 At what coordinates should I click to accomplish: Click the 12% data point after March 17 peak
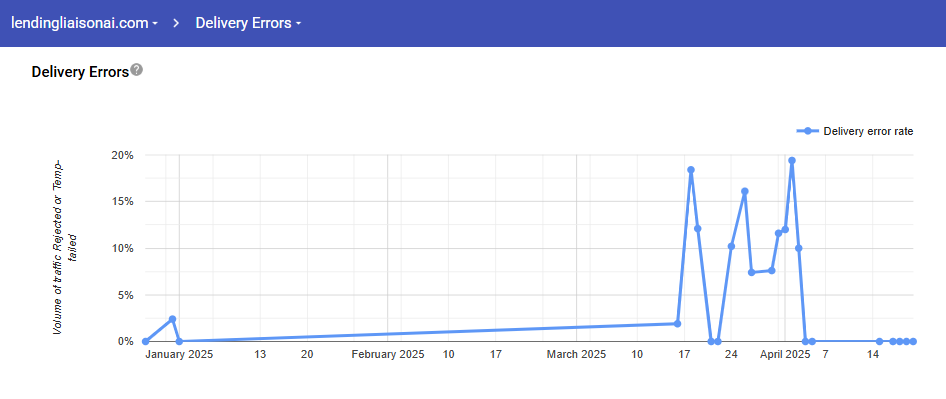pyautogui.click(x=697, y=229)
